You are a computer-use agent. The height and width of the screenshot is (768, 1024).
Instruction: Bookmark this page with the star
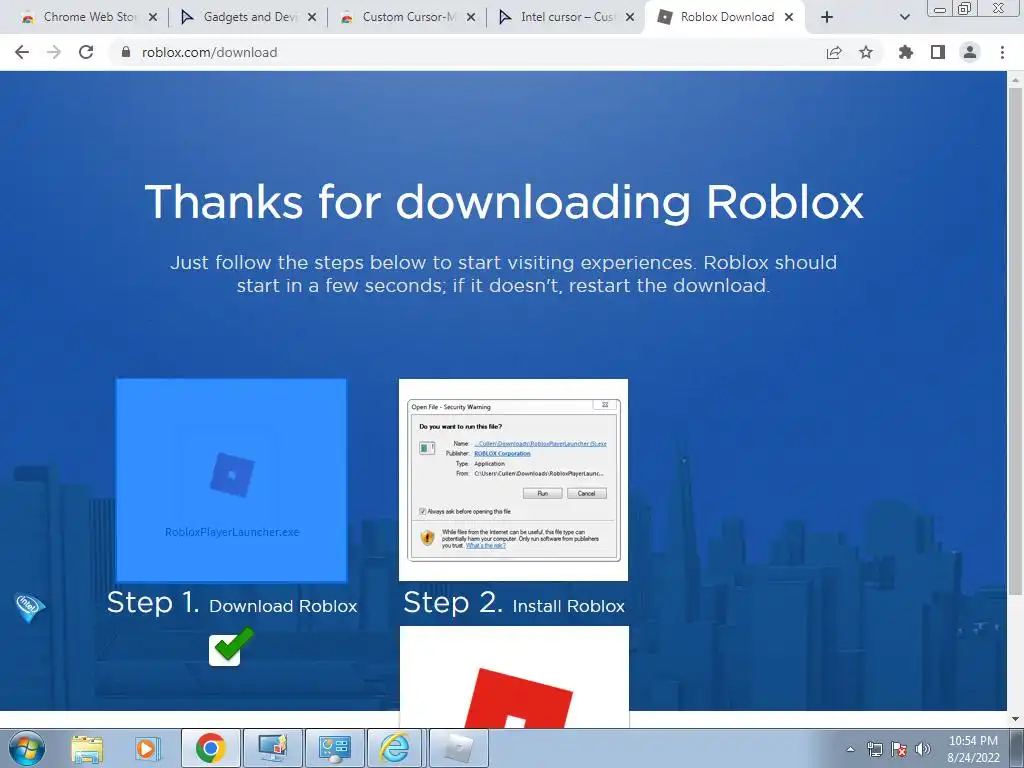(x=866, y=52)
